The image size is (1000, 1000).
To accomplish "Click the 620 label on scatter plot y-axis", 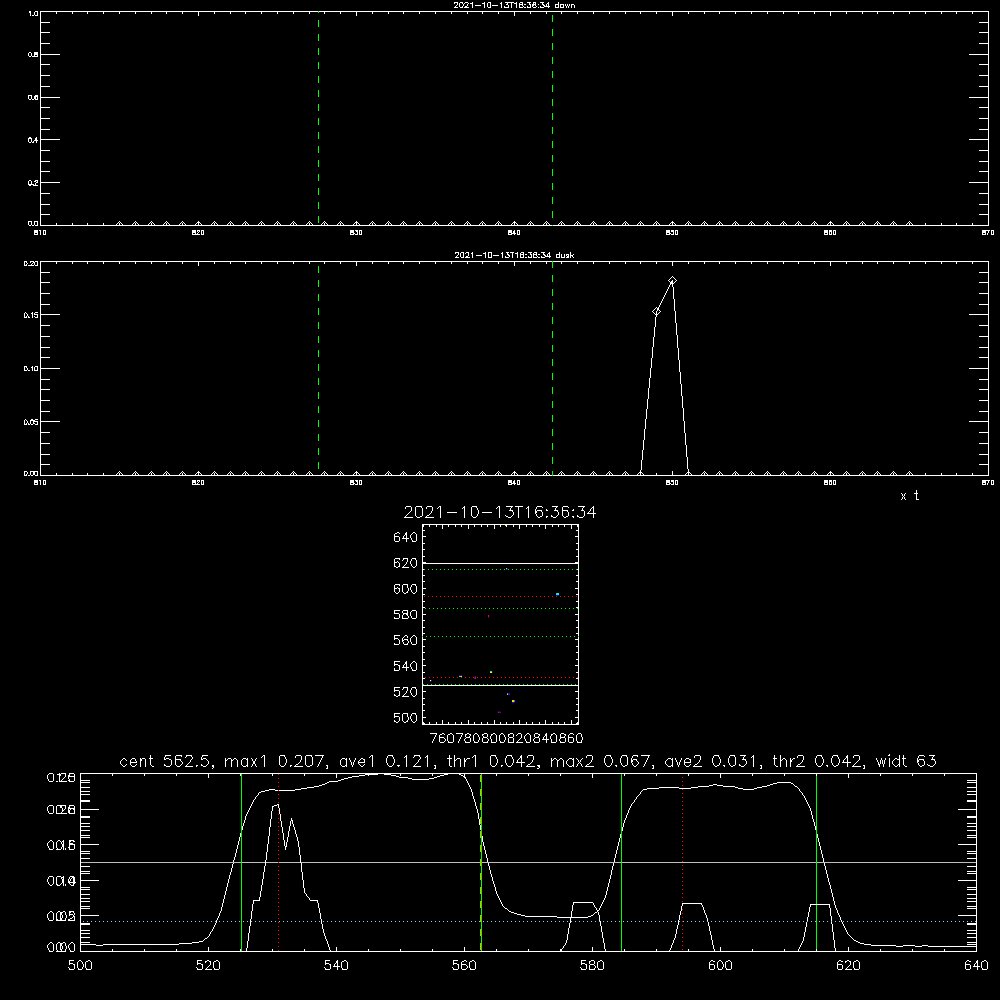I will point(405,563).
